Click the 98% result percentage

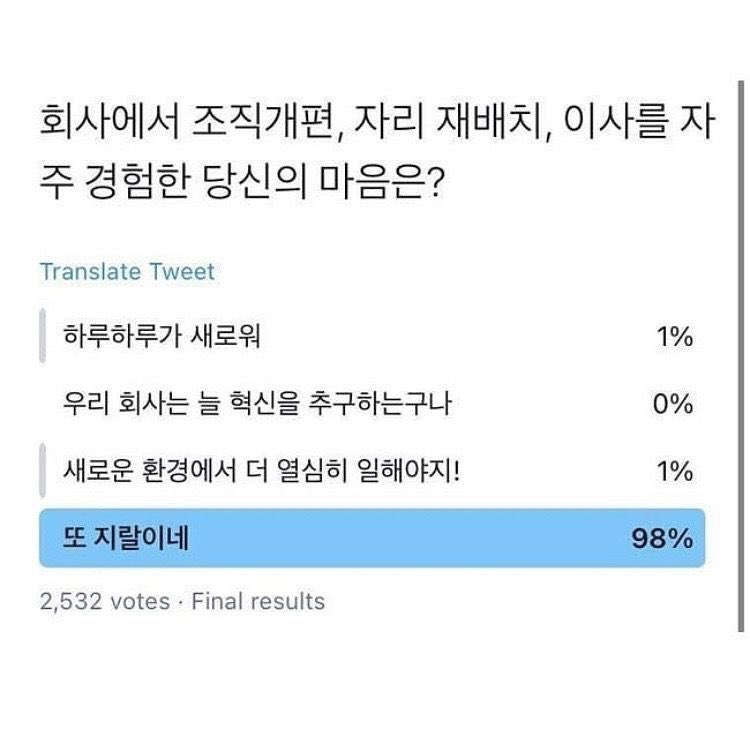(662, 539)
